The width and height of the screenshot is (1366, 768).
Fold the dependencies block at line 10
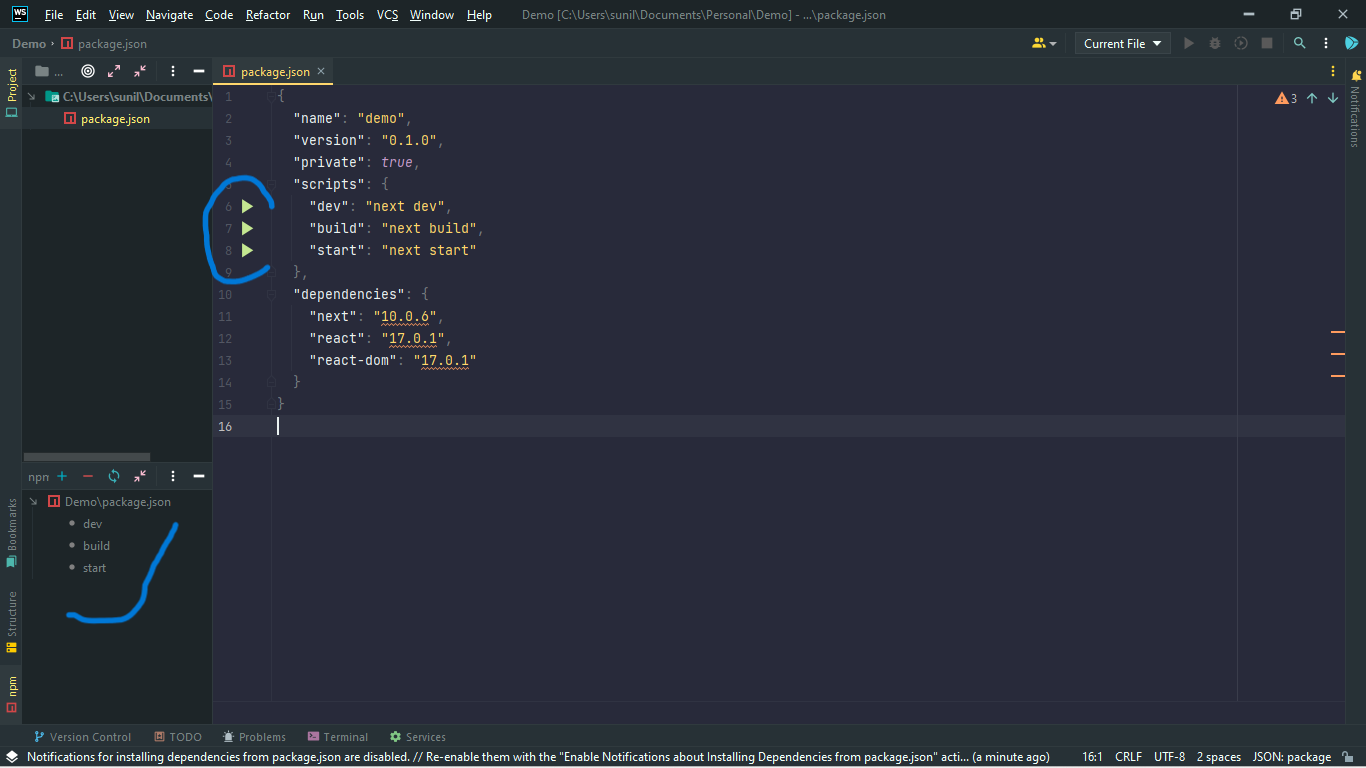pos(271,294)
